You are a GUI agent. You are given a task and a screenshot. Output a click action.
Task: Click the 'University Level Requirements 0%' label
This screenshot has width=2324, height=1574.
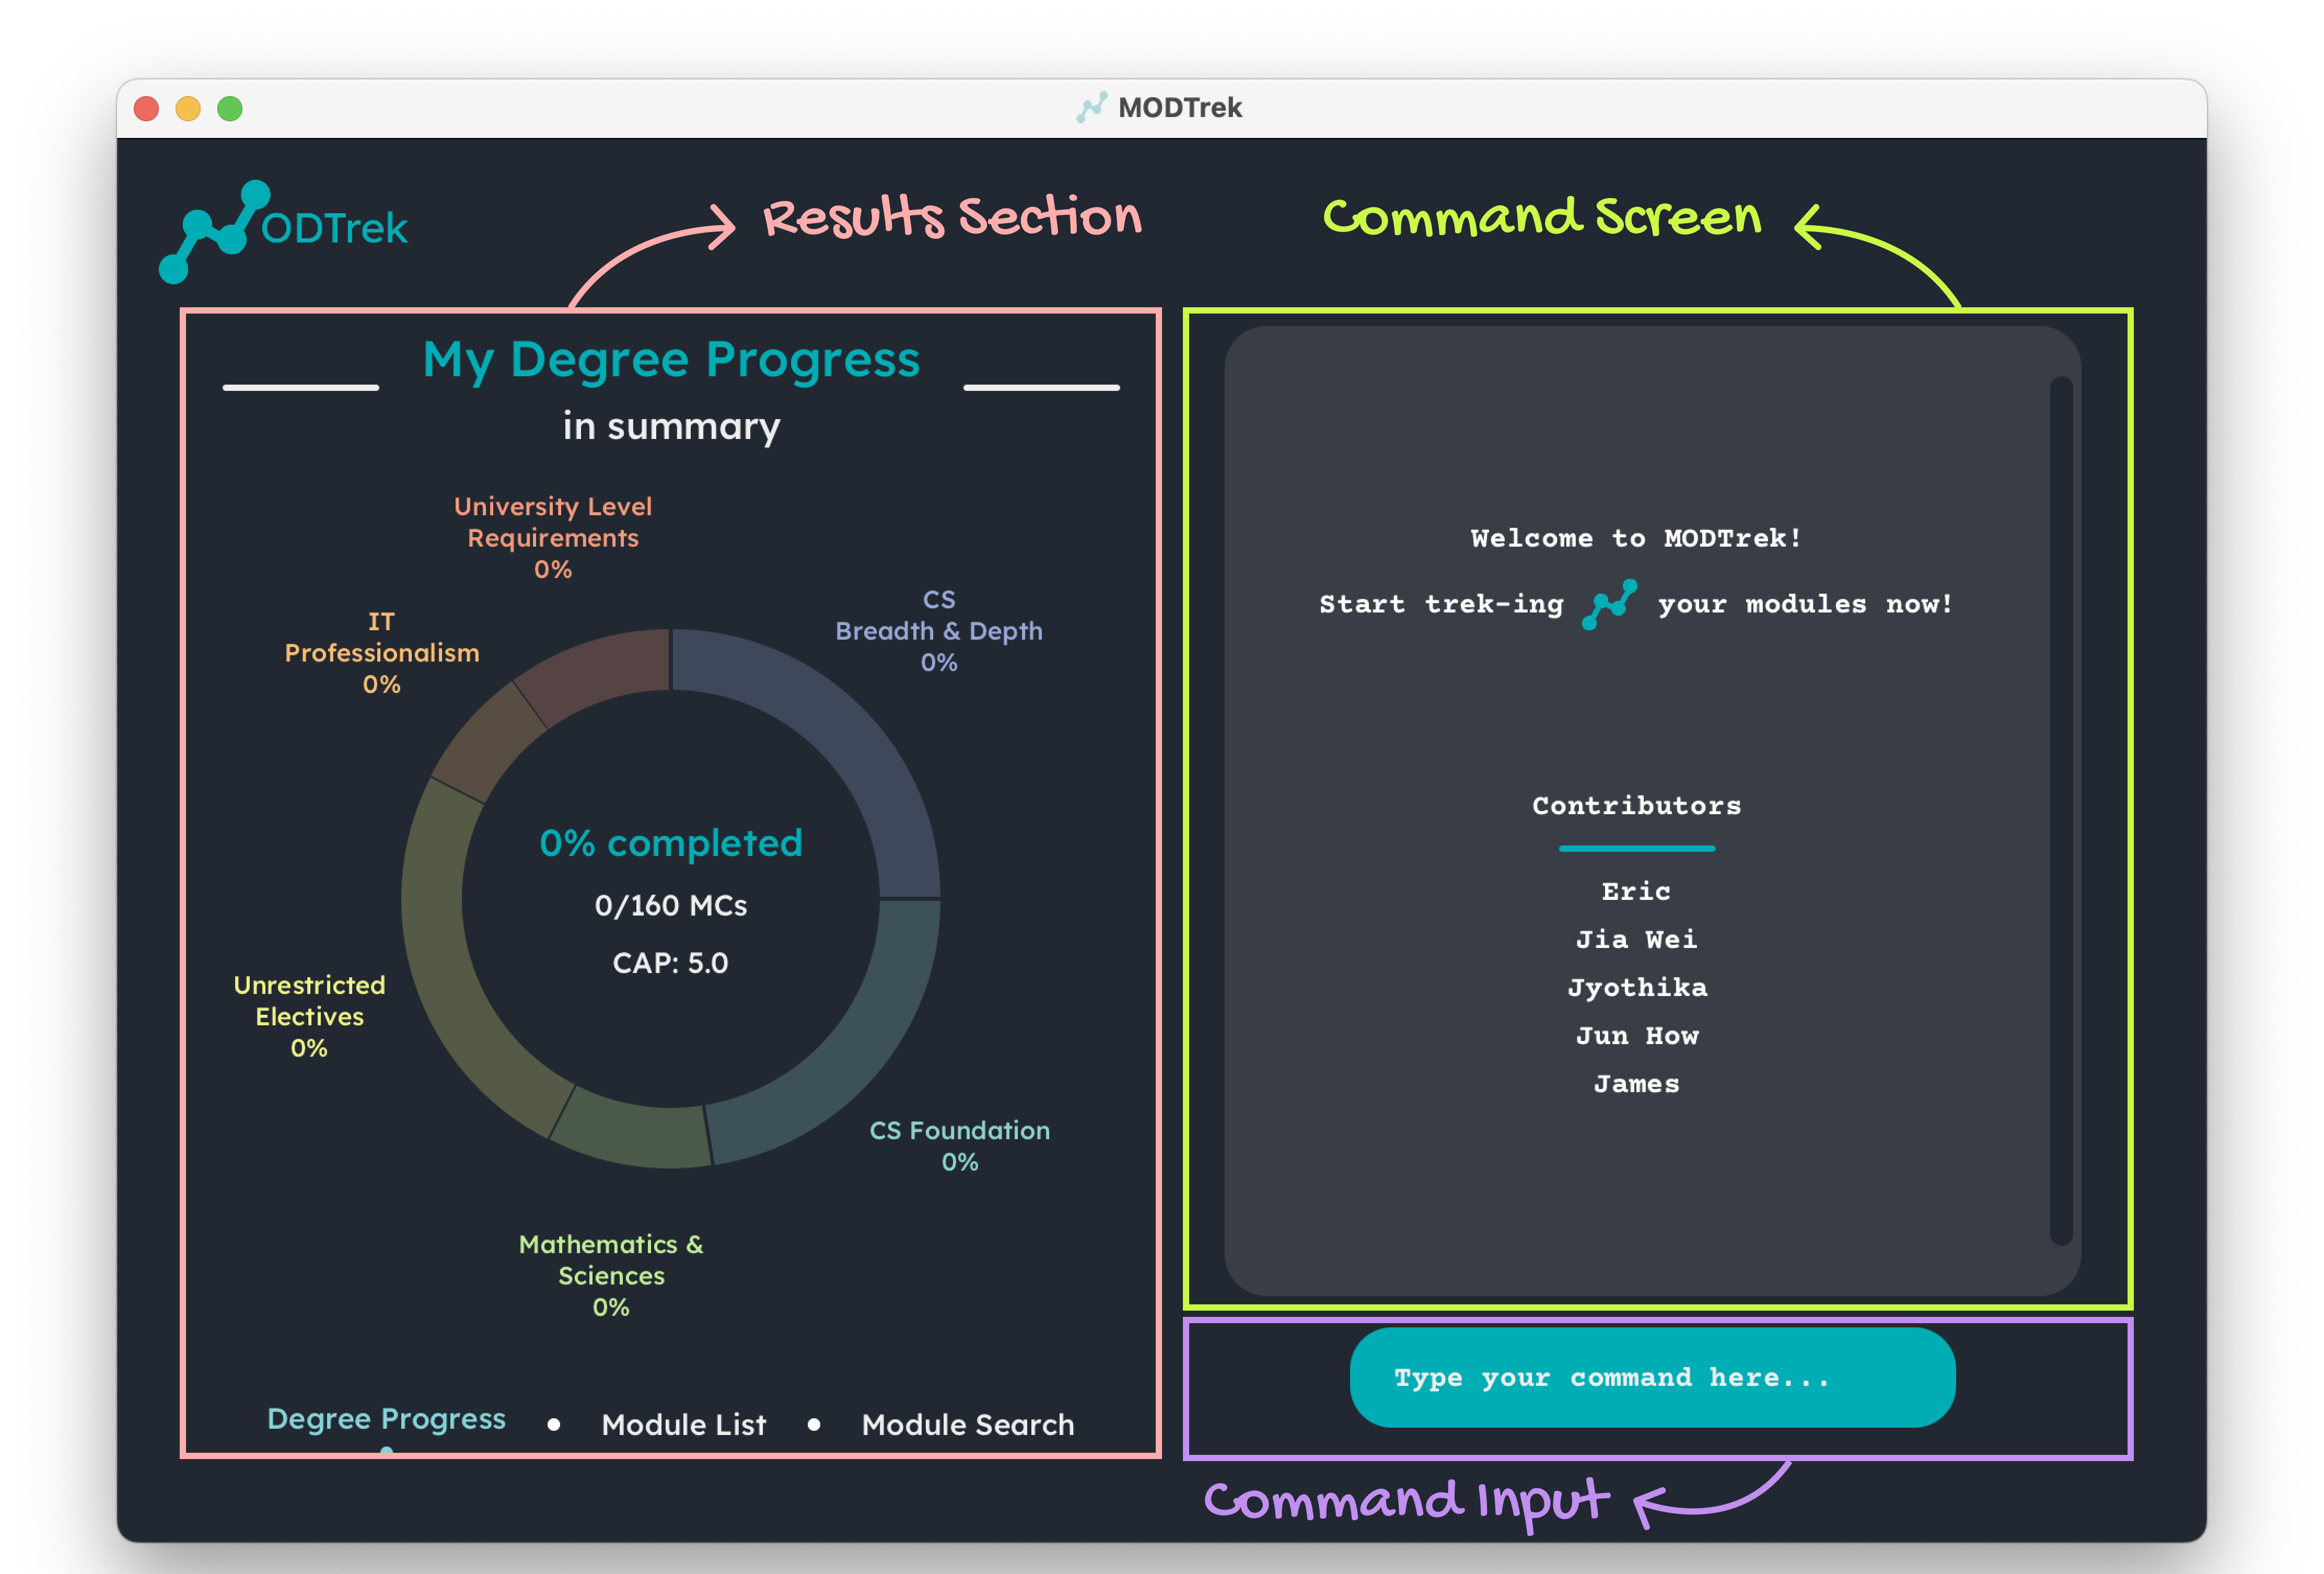tap(553, 538)
